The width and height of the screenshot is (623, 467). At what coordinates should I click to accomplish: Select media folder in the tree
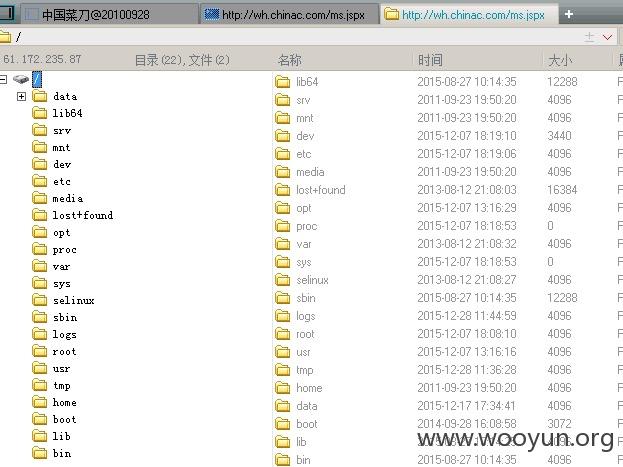[x=68, y=198]
